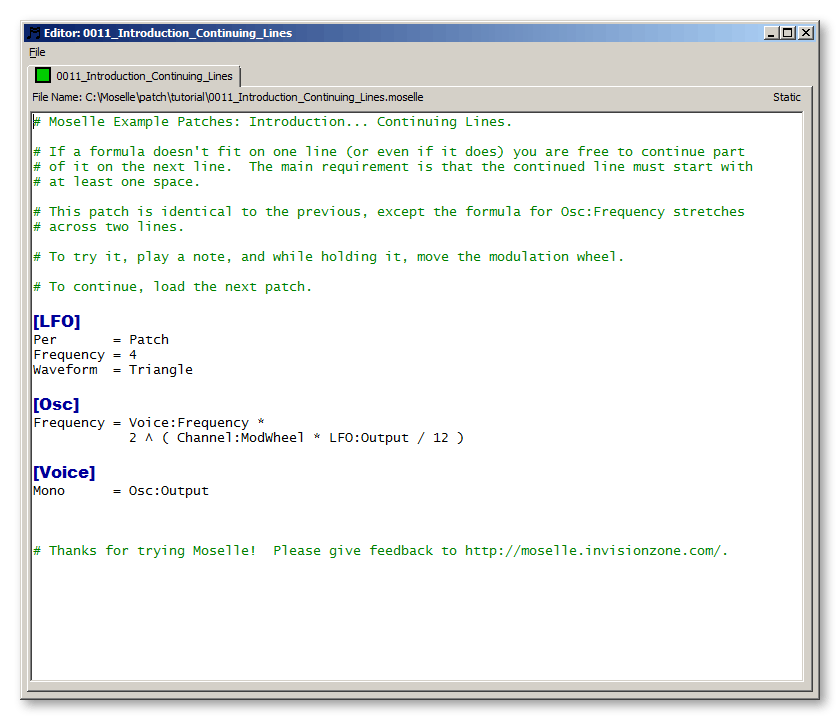Click the Moselle app icon in title bar
This screenshot has height=720, width=840.
[34, 33]
